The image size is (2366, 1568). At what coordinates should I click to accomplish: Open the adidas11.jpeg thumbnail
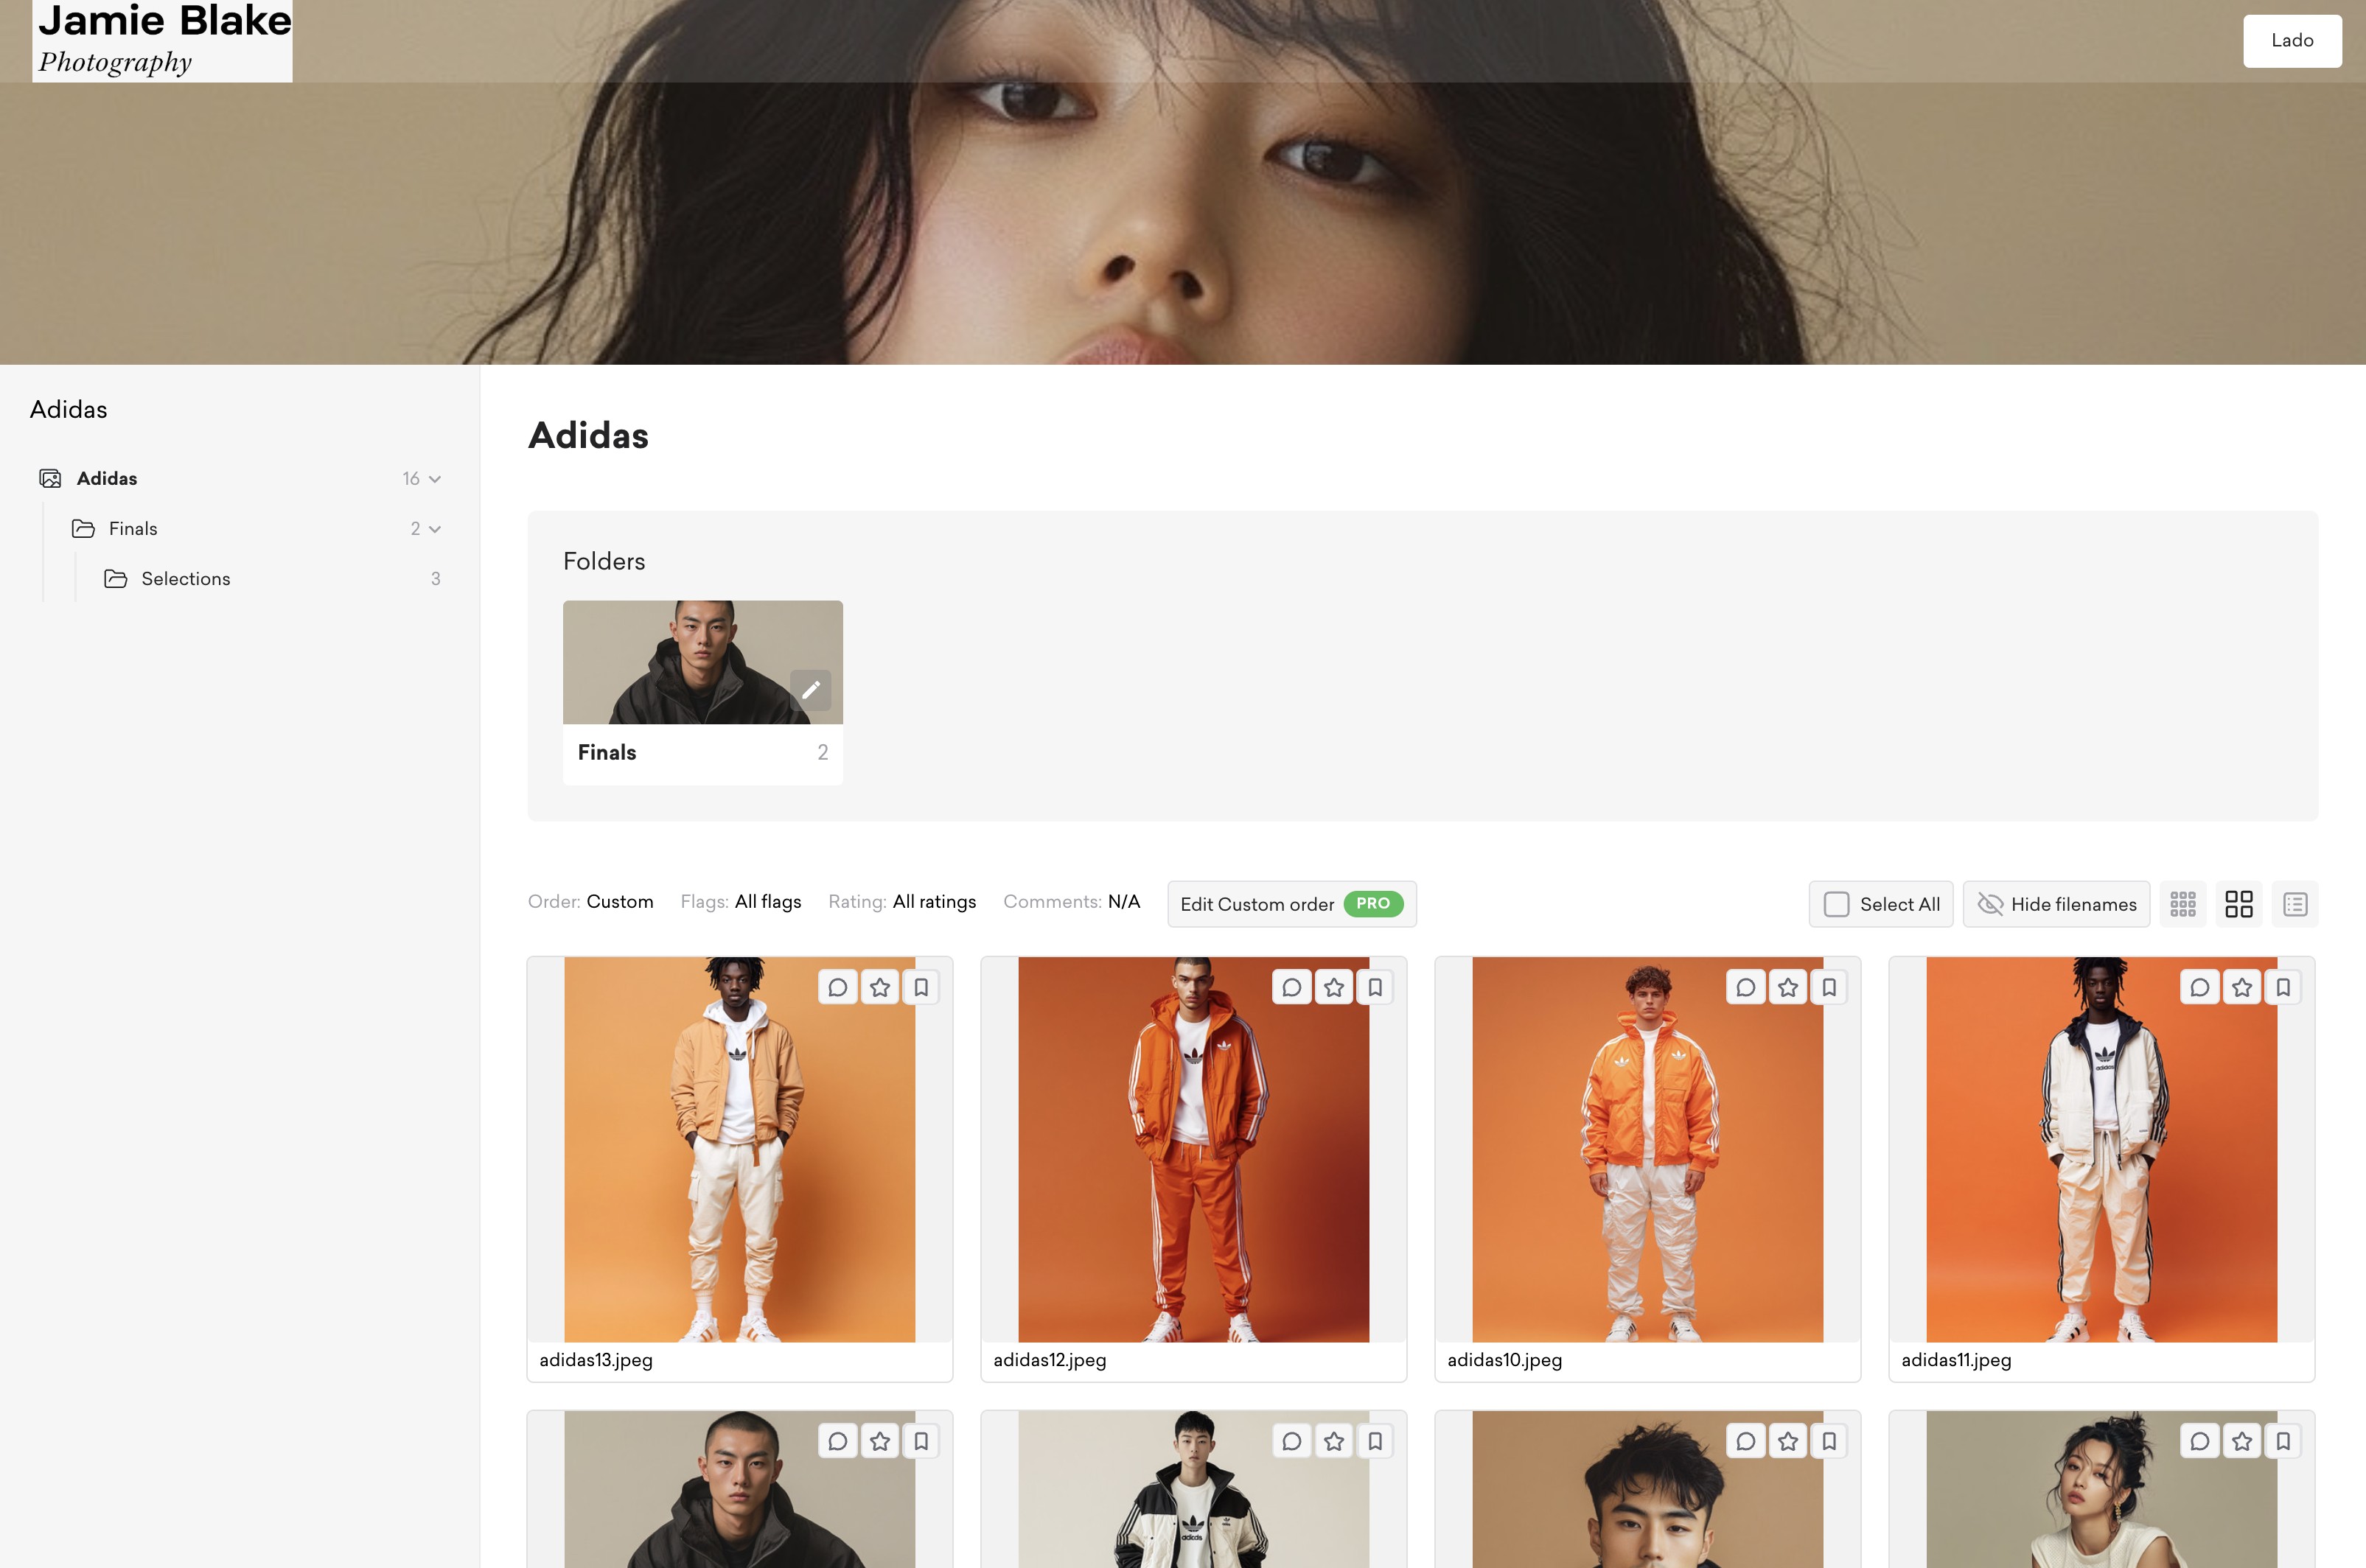[2102, 1150]
